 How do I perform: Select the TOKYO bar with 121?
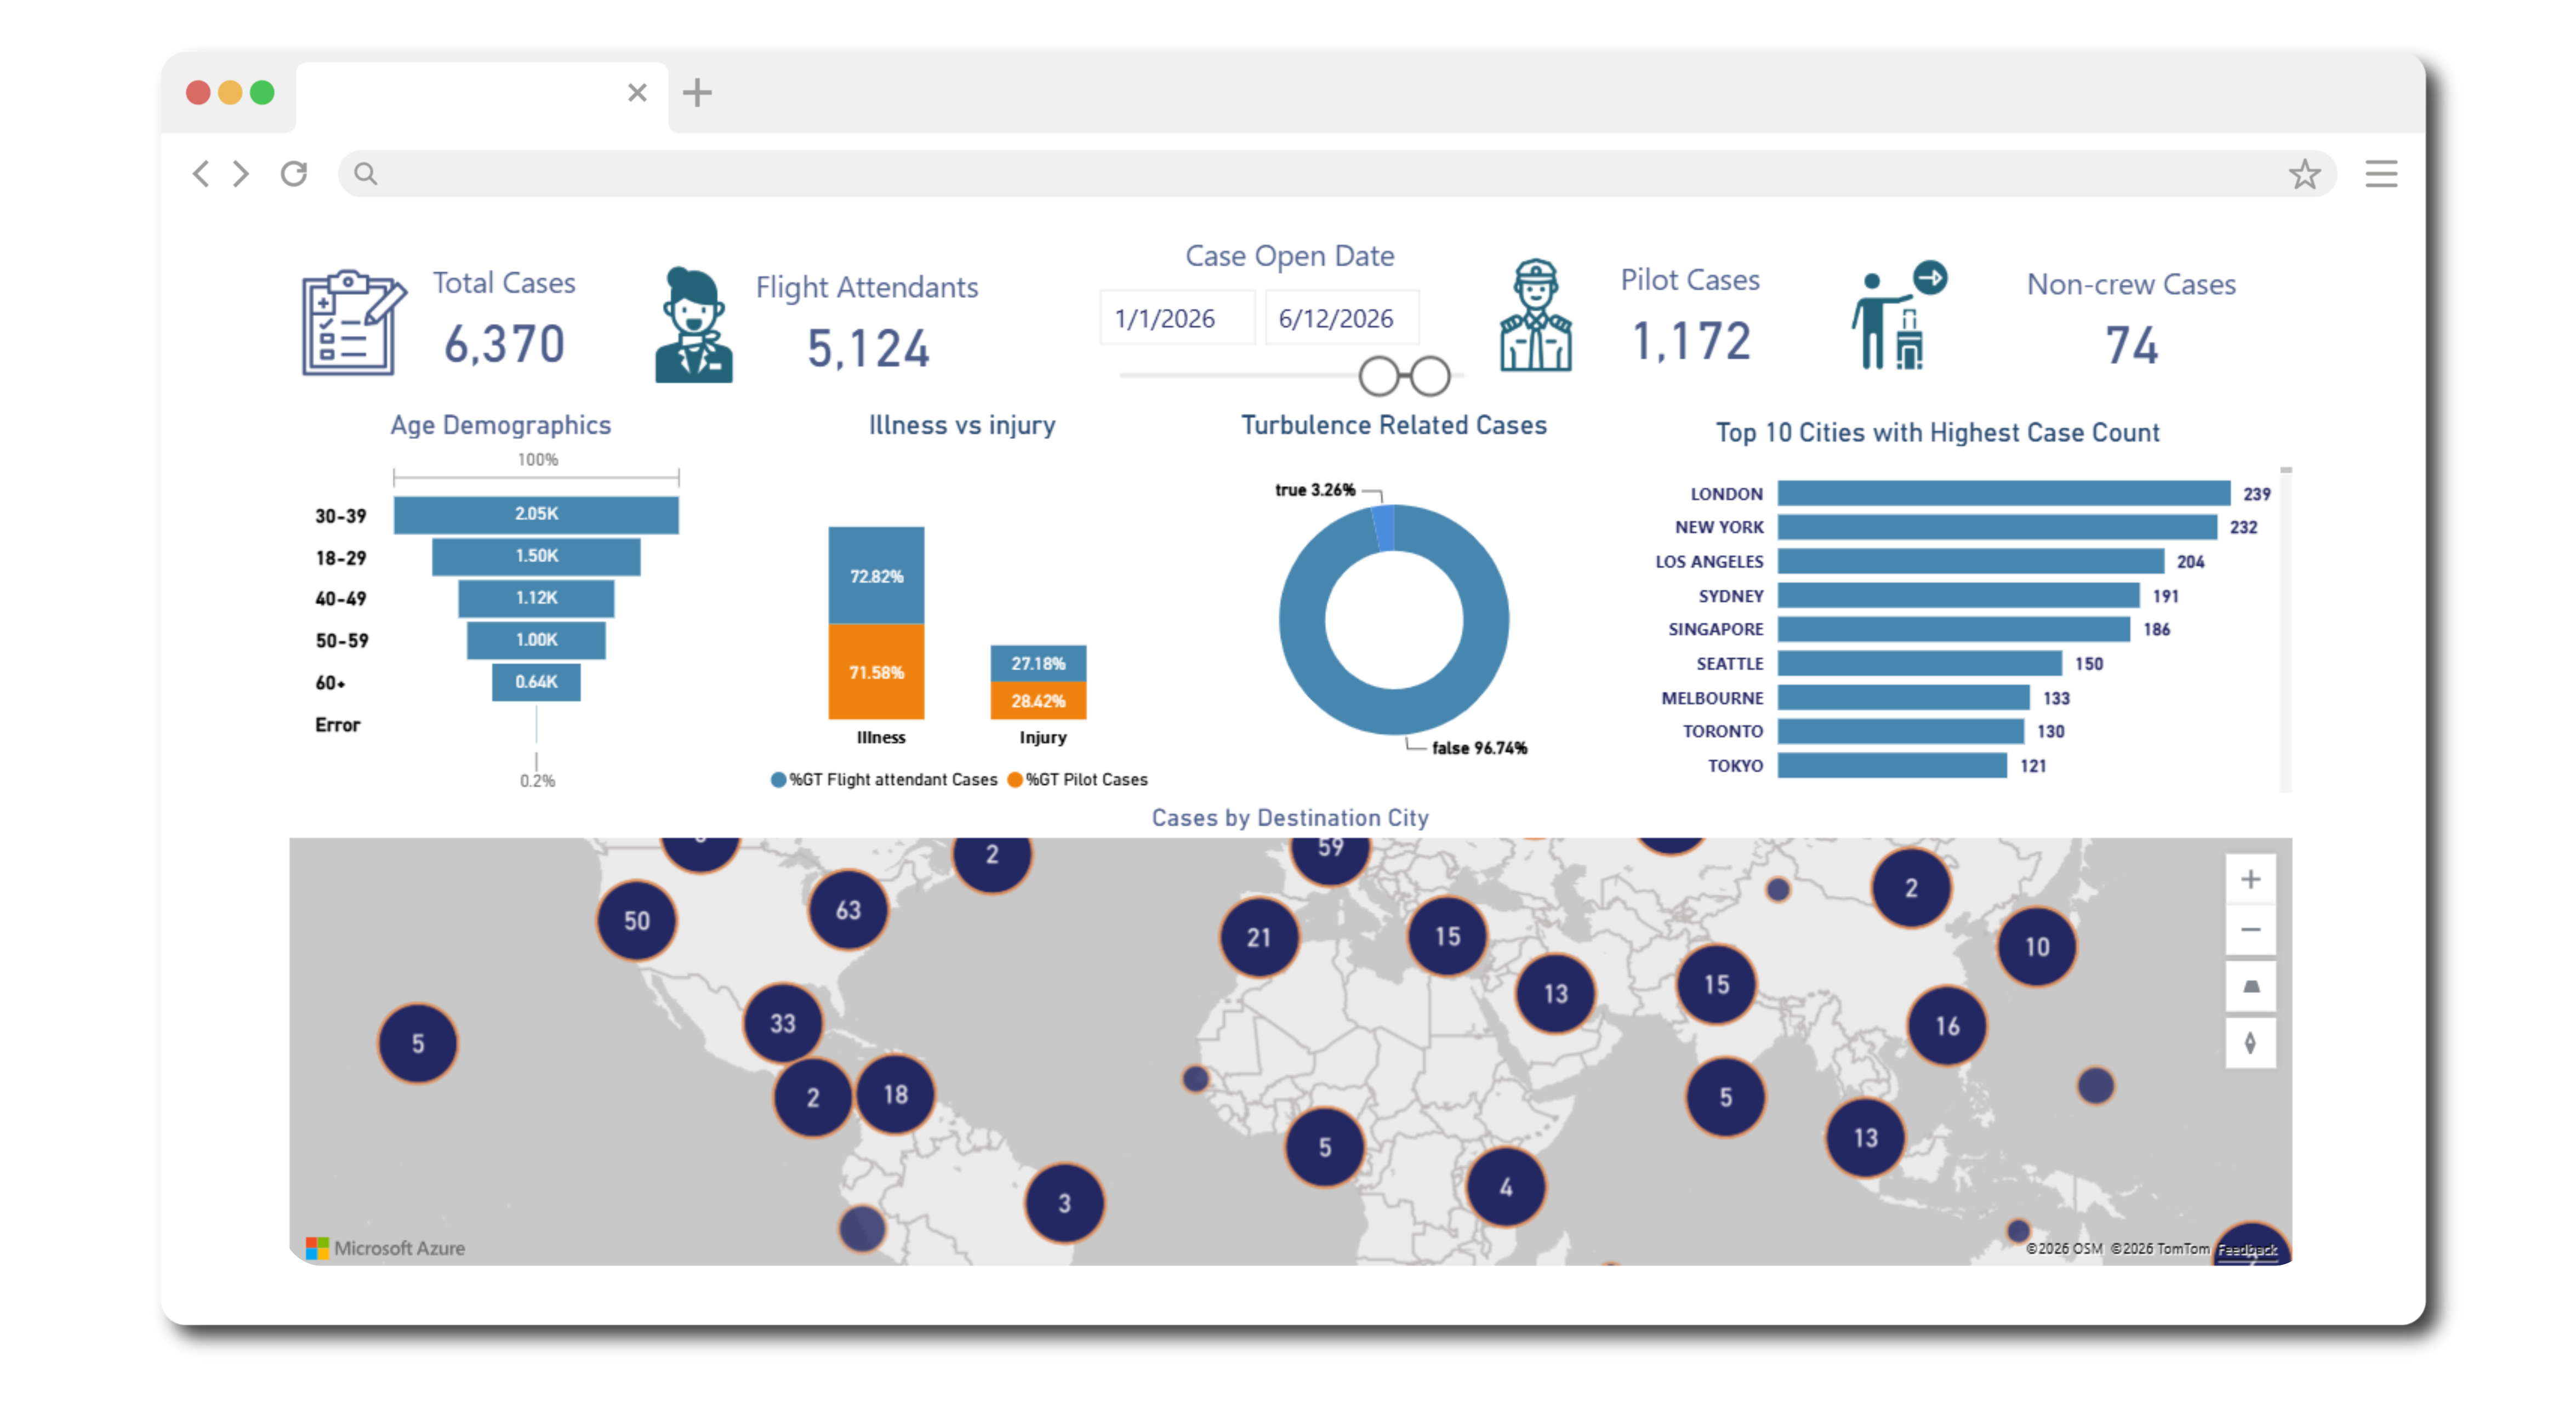(1892, 766)
